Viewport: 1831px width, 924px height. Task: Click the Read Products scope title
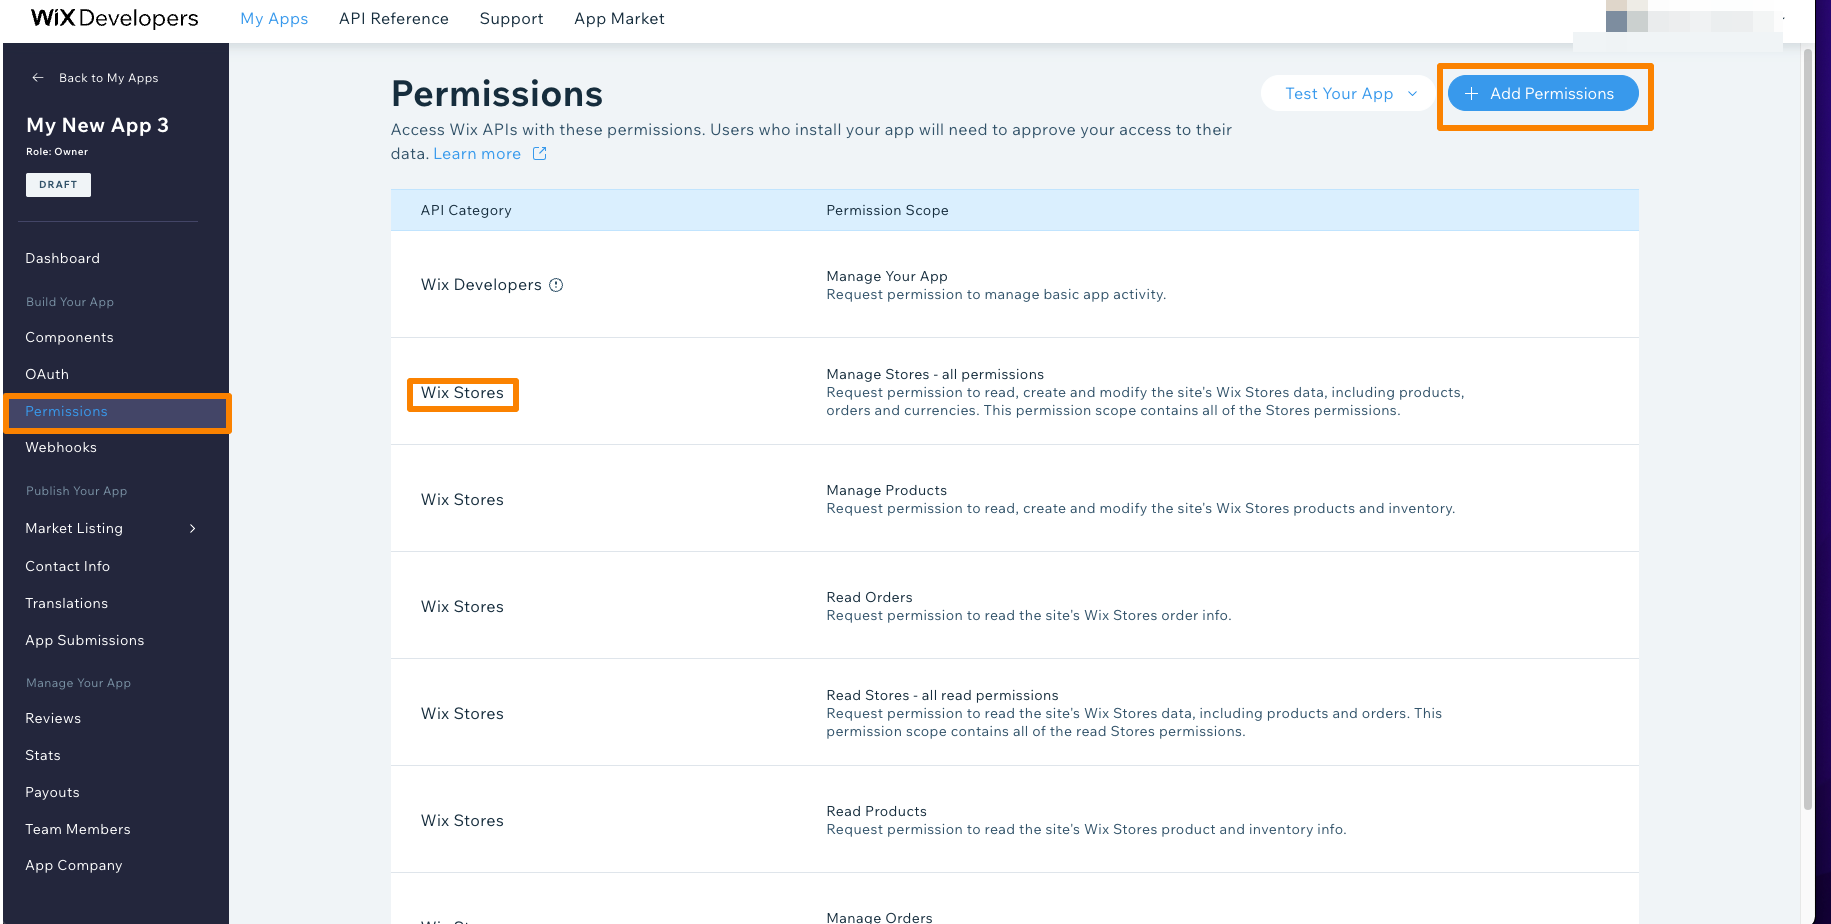(x=876, y=811)
